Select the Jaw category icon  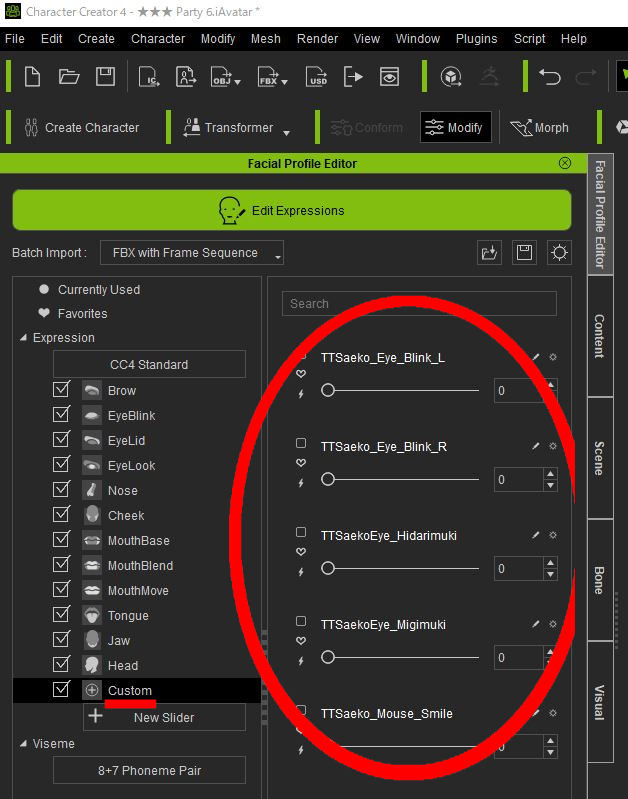(92, 640)
